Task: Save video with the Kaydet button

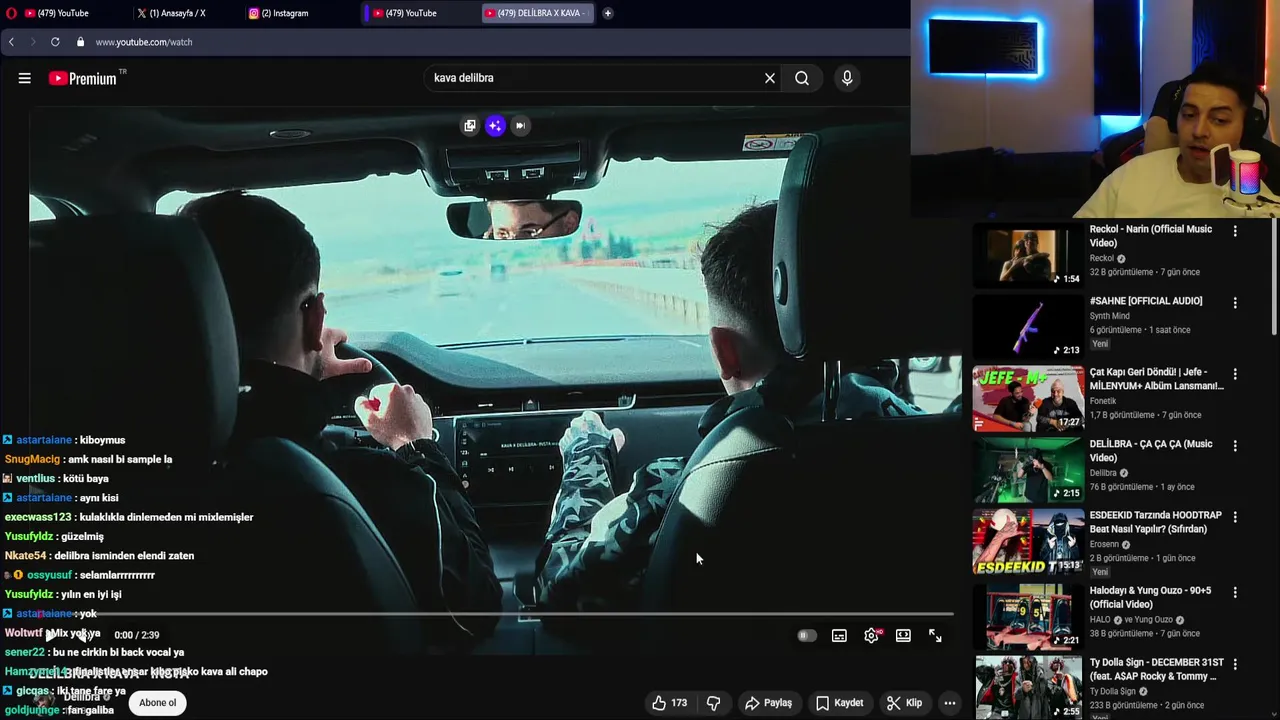Action: coord(839,703)
